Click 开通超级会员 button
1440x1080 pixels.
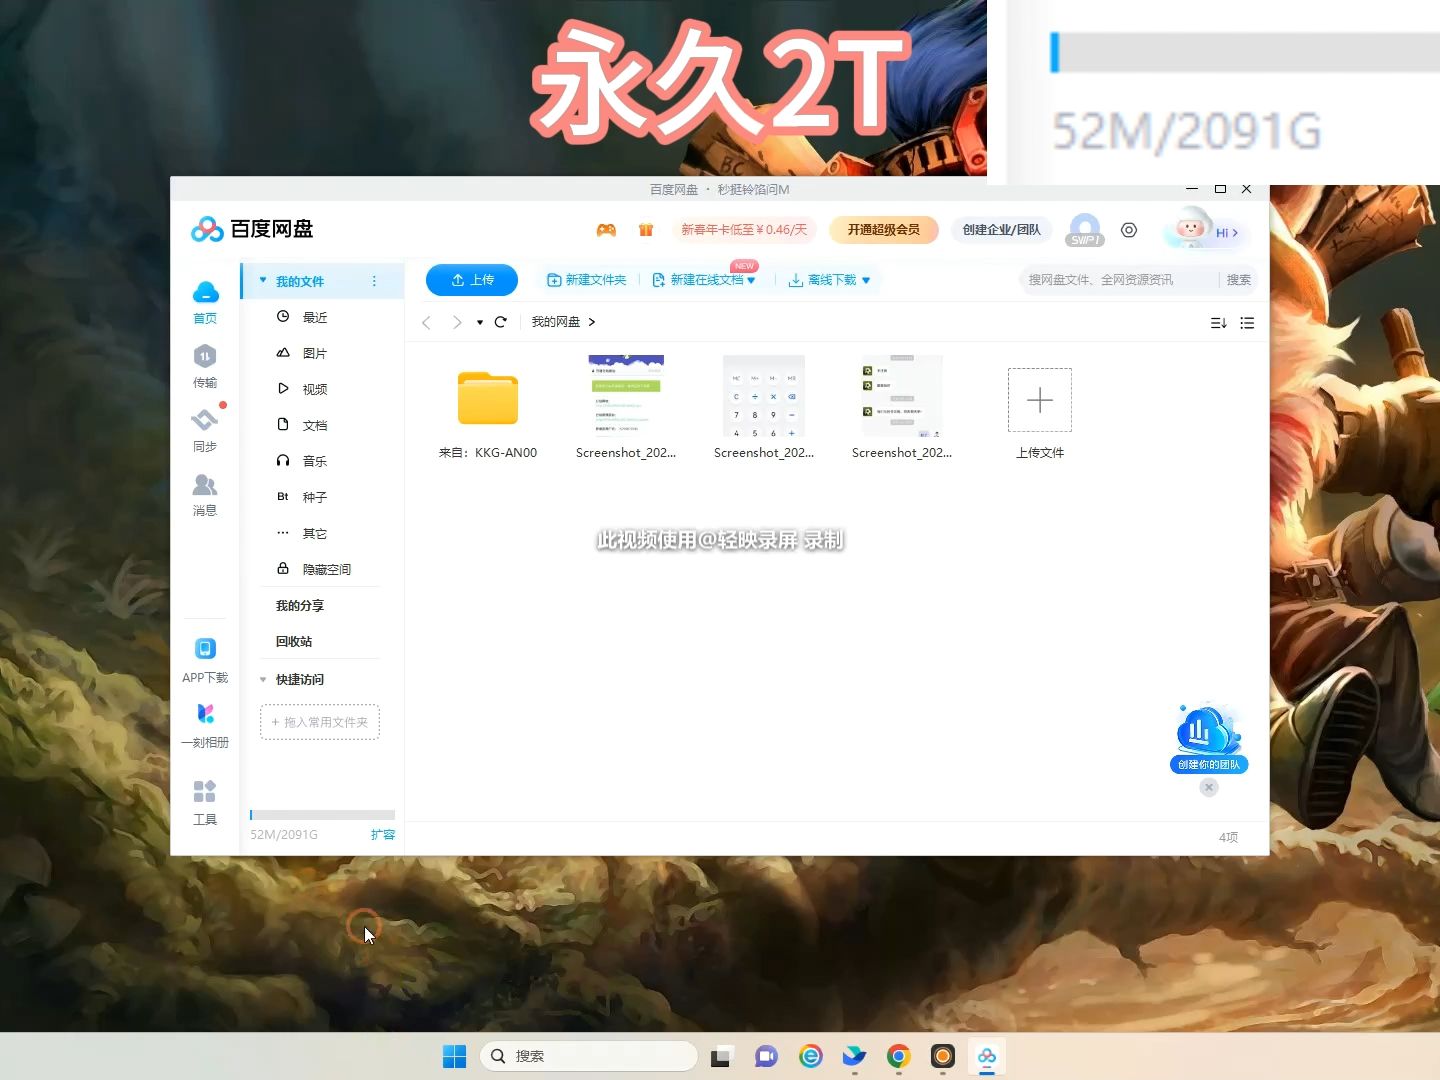coord(884,230)
